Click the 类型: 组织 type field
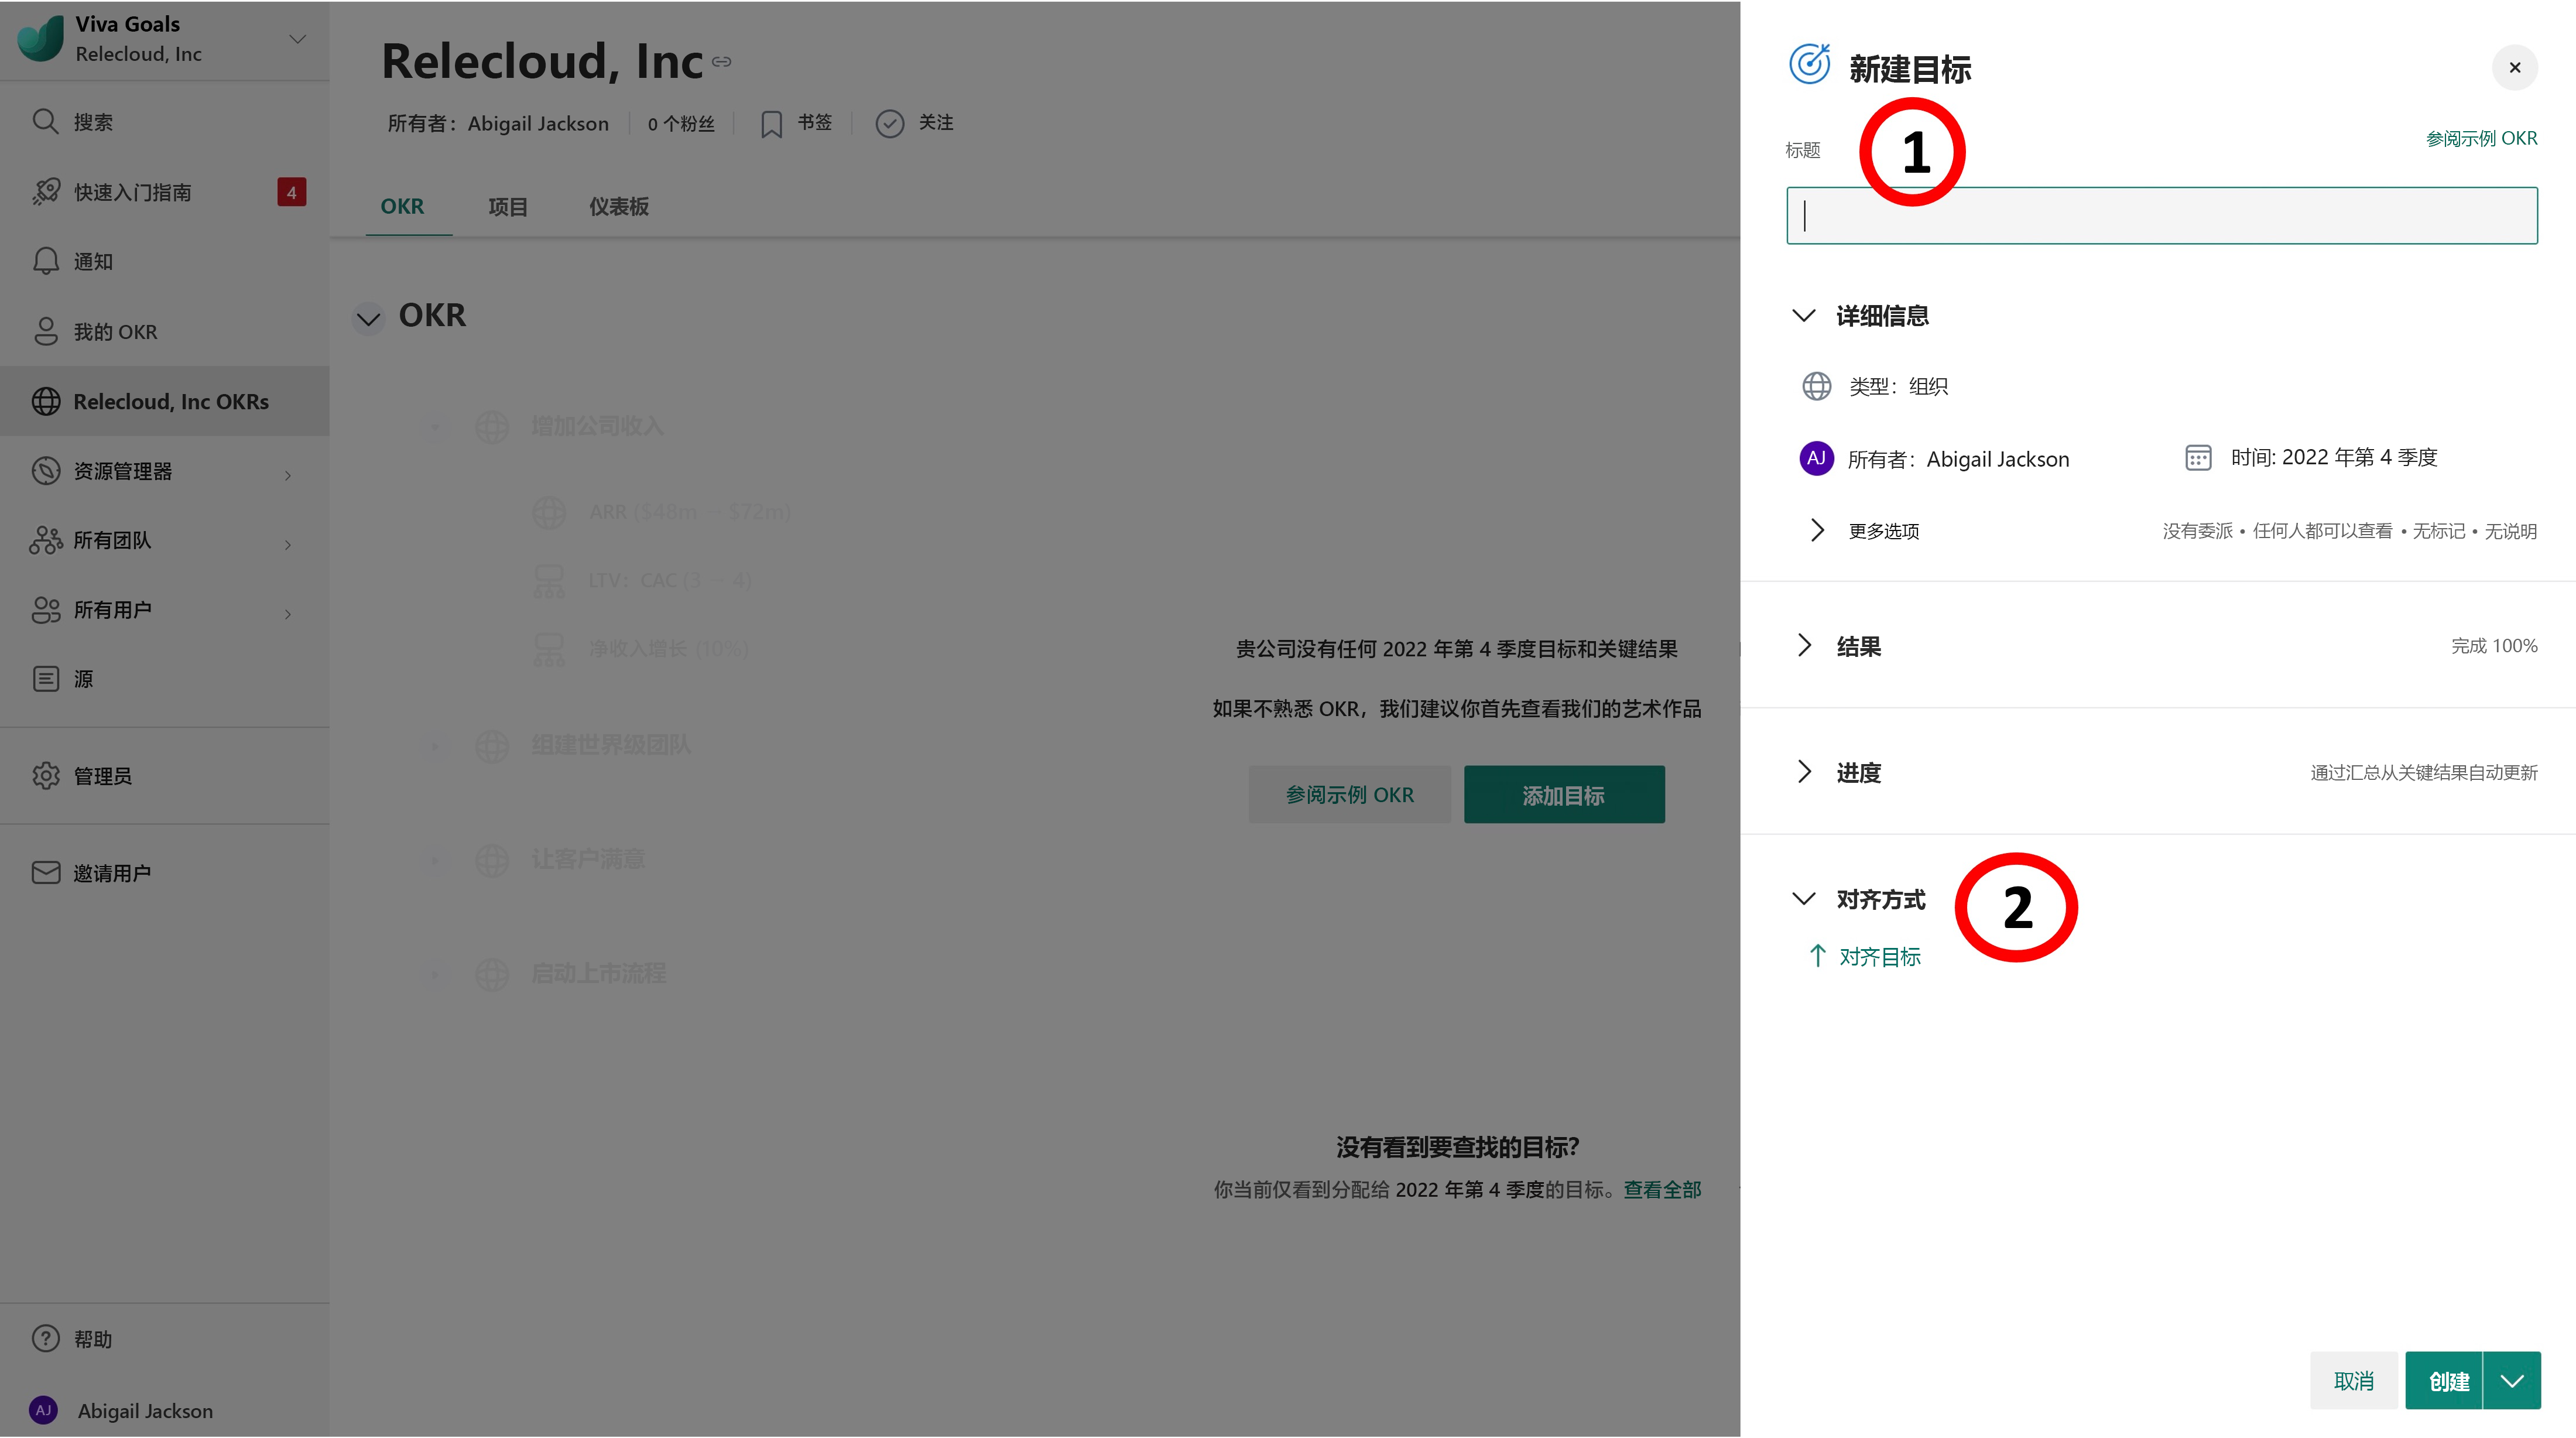Image resolution: width=2576 pixels, height=1438 pixels. click(1897, 386)
